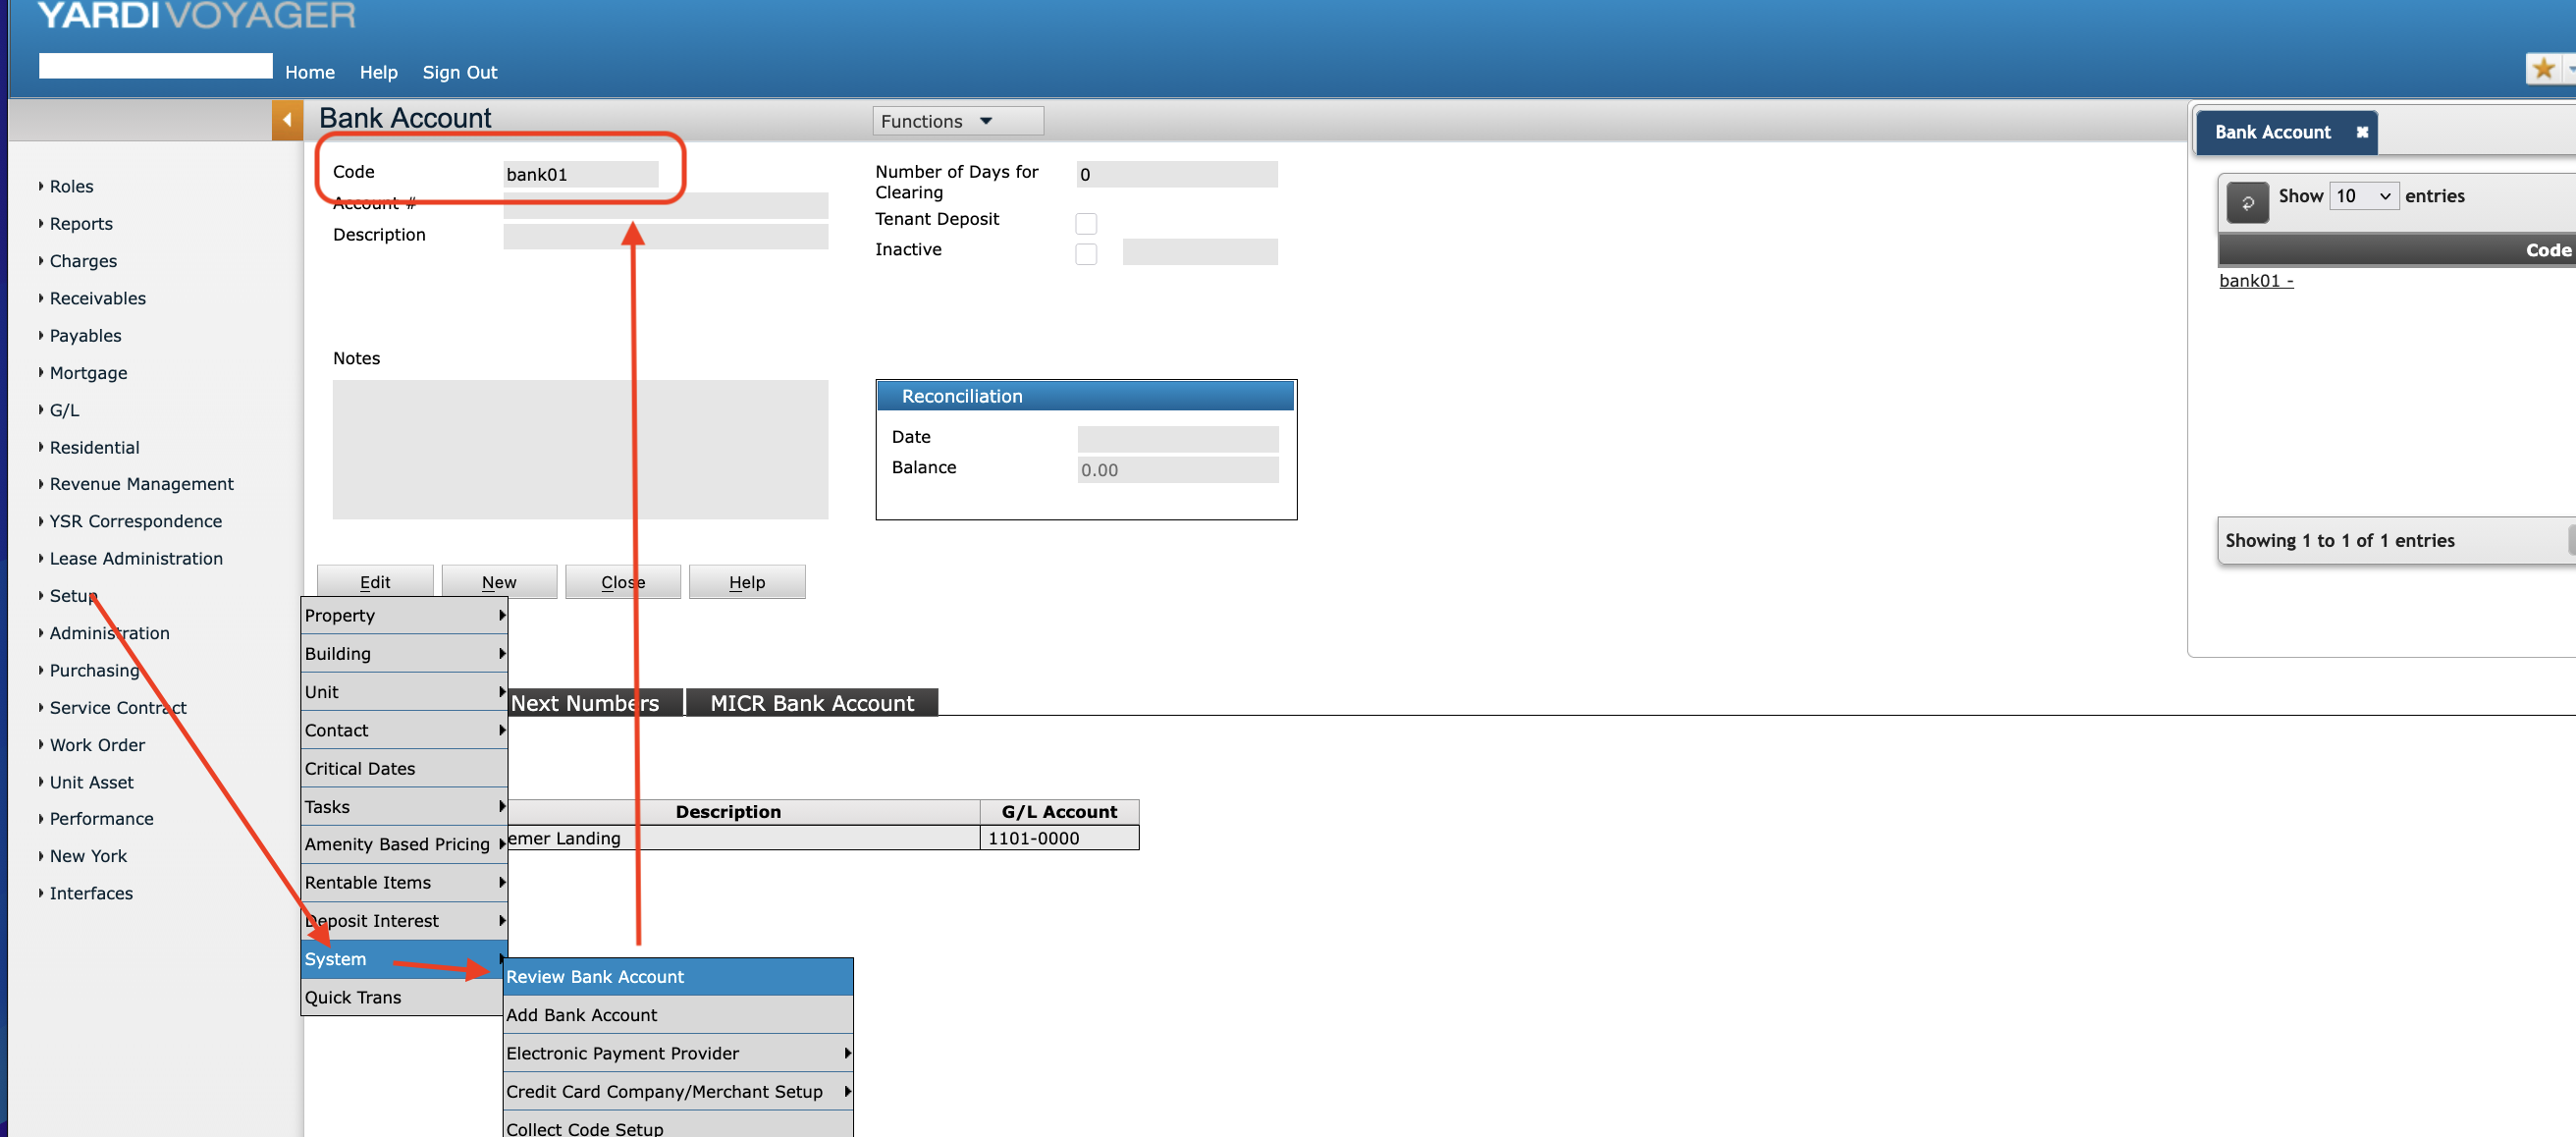Expand the Charges menu
Image resolution: width=2576 pixels, height=1137 pixels.
tap(83, 261)
